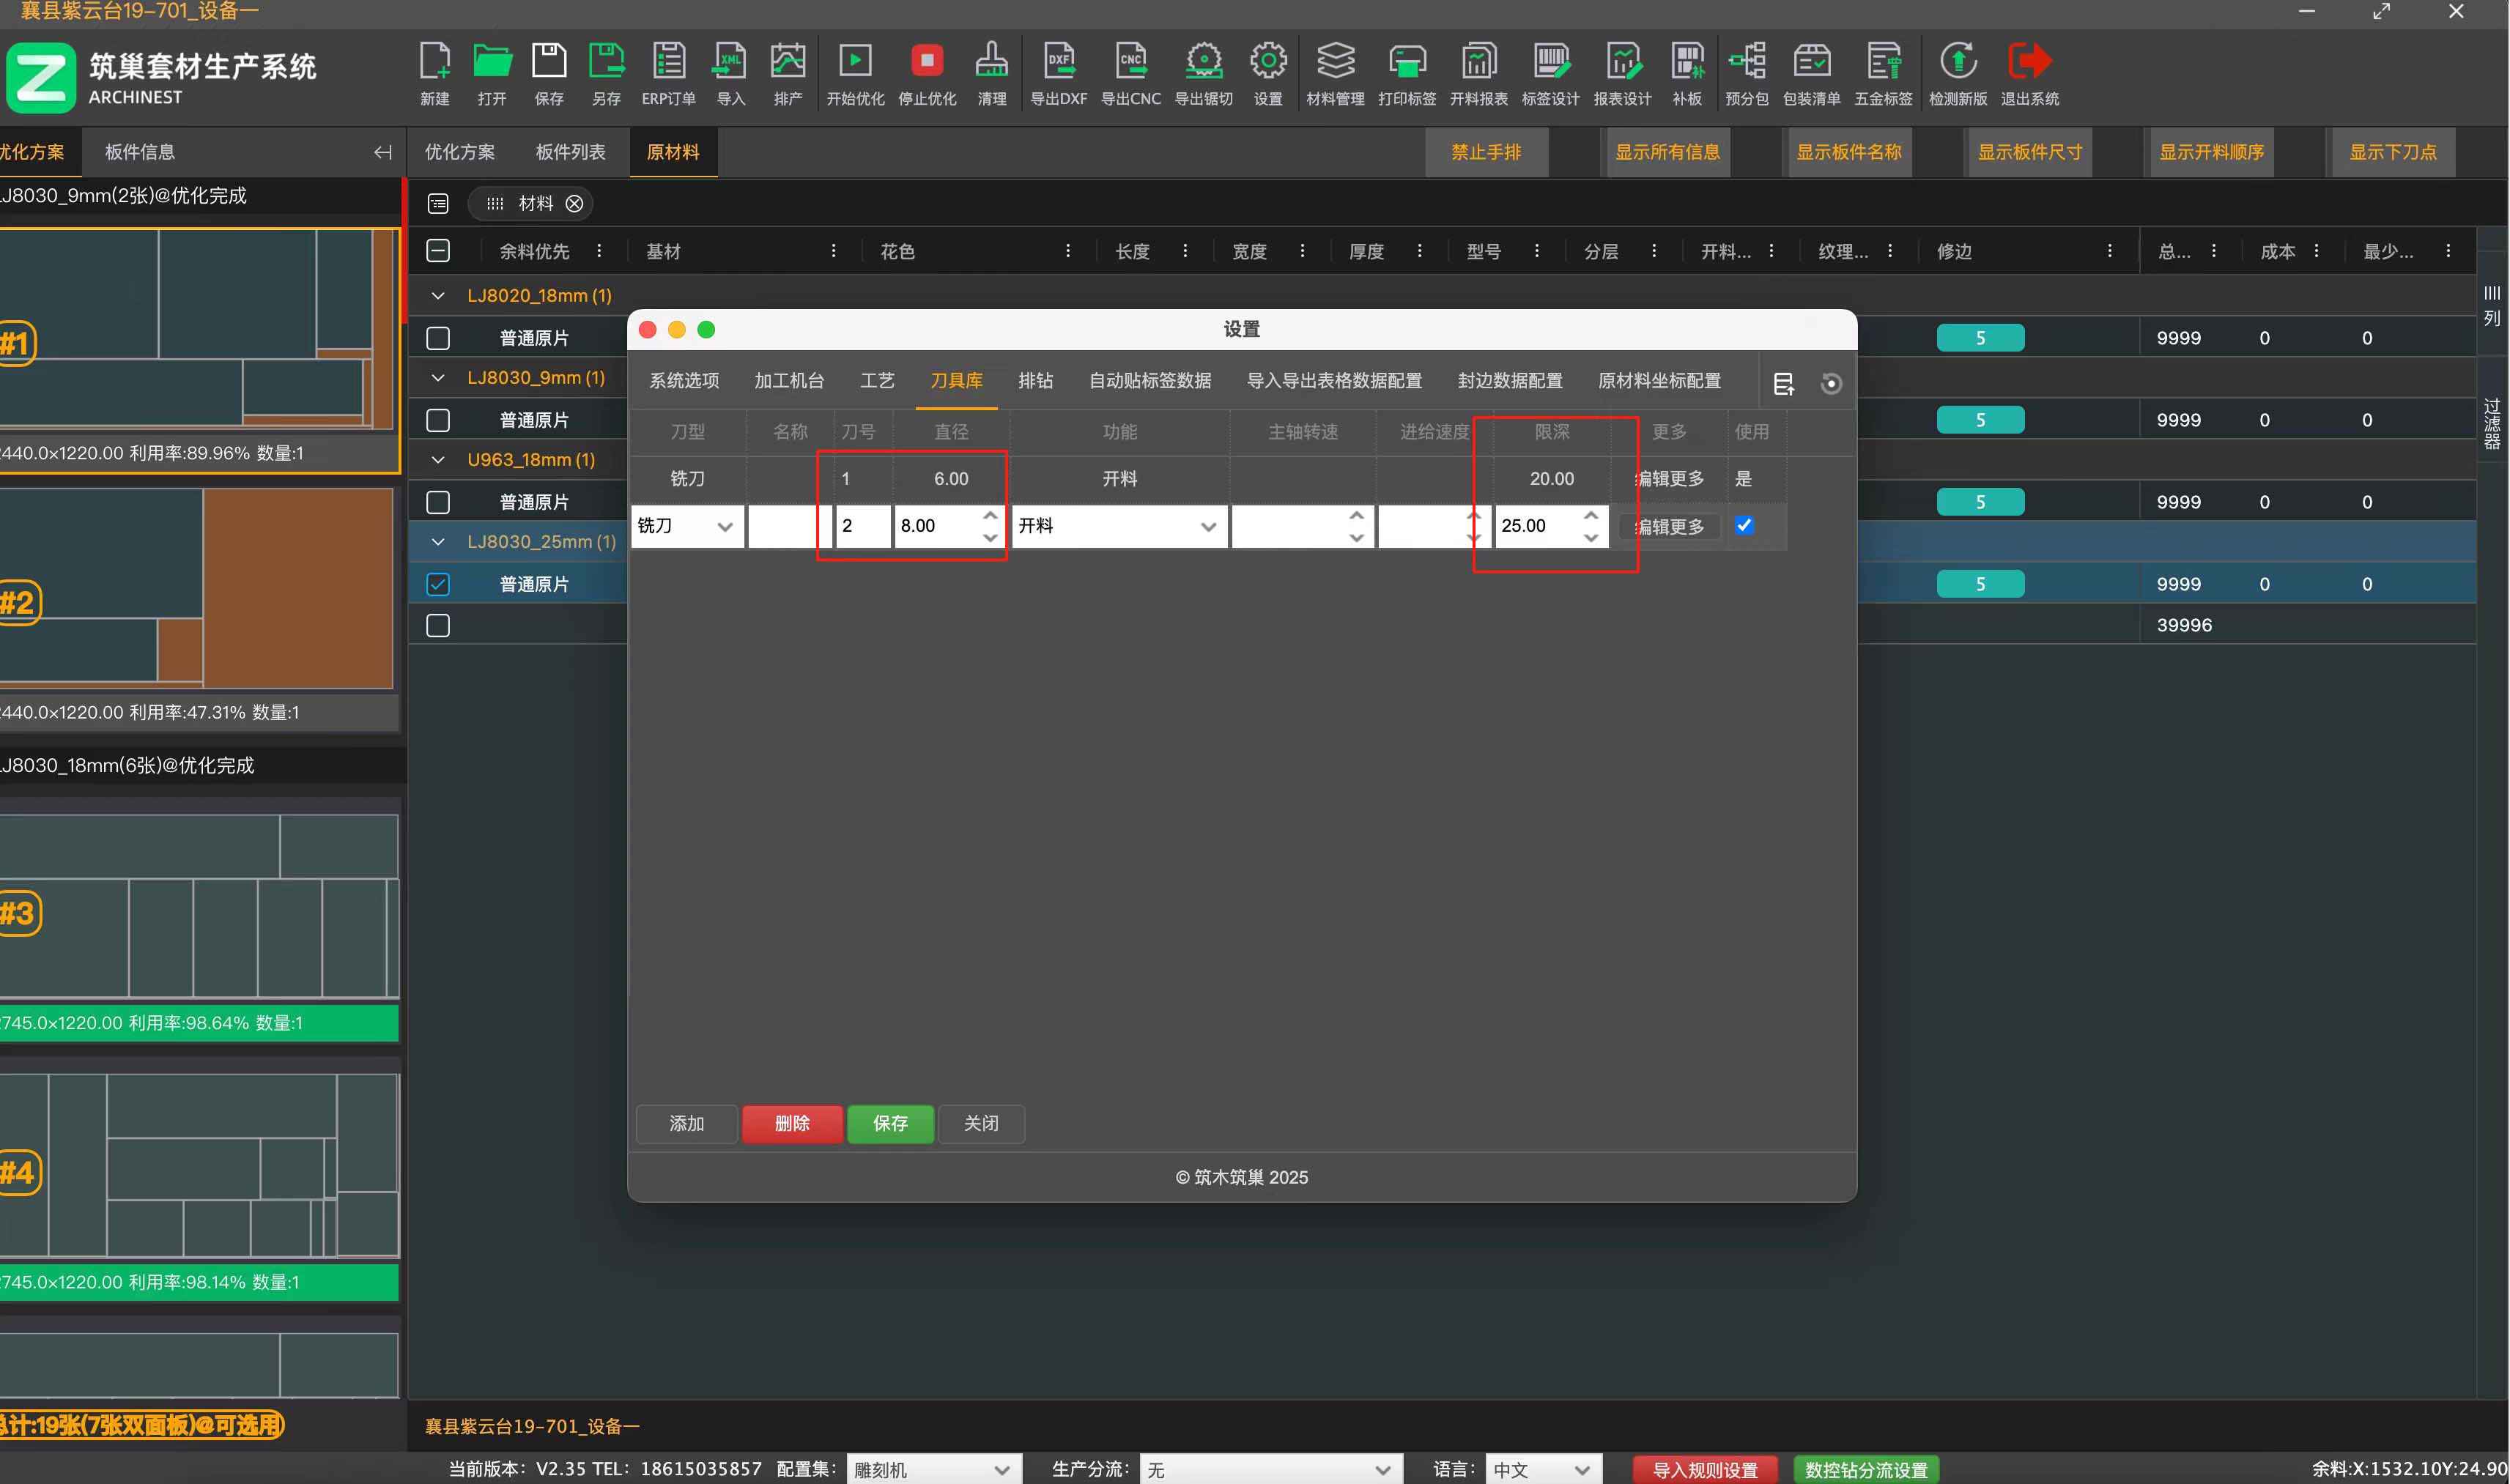Switch to the 排钻 settings tab

click(1035, 381)
